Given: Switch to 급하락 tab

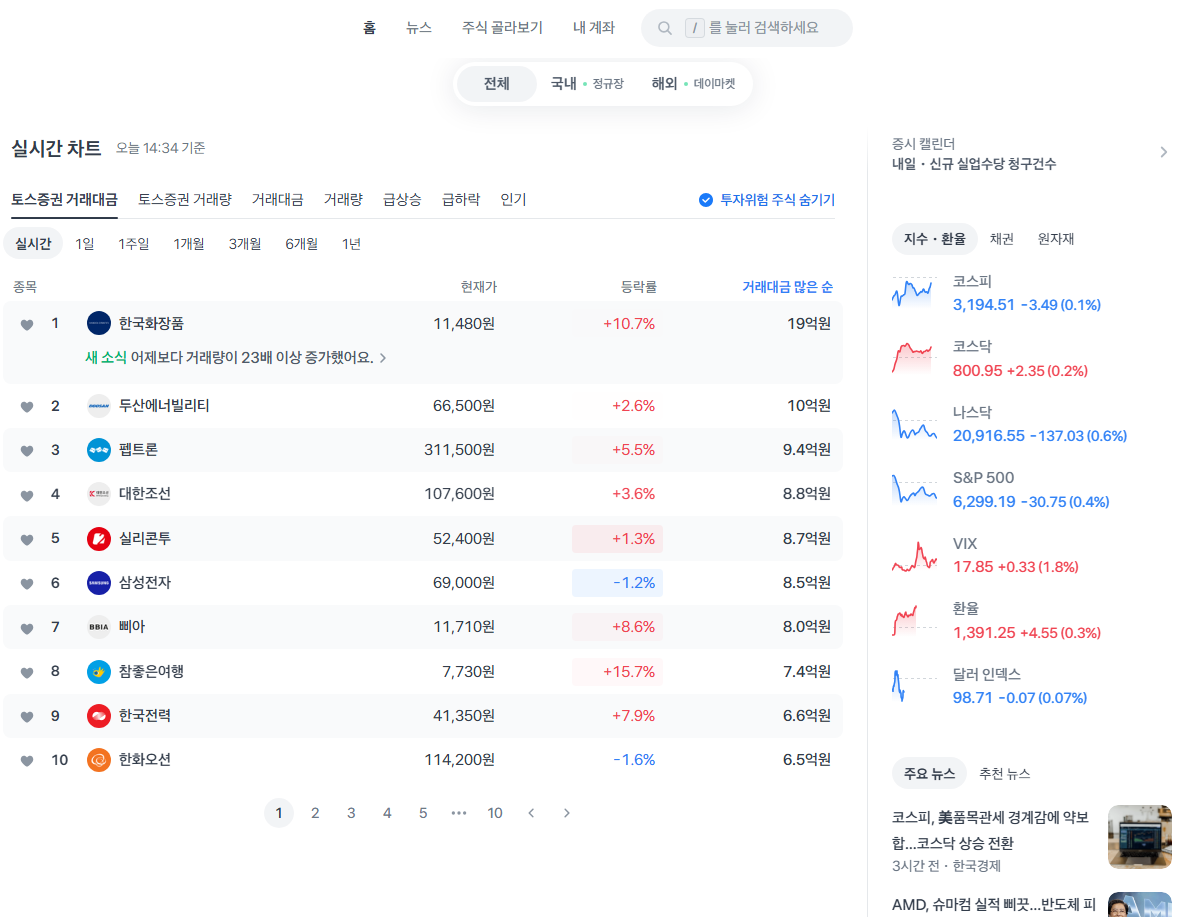Looking at the screenshot, I should tap(461, 200).
